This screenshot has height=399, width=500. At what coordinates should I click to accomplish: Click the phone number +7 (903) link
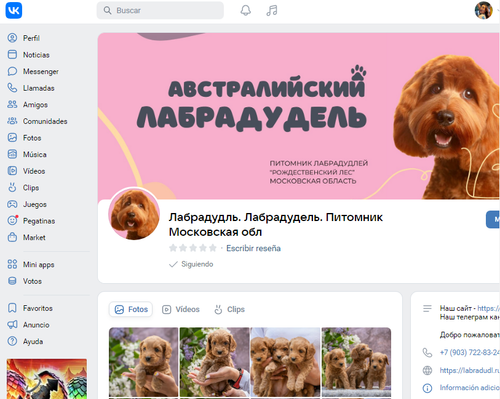[469, 352]
